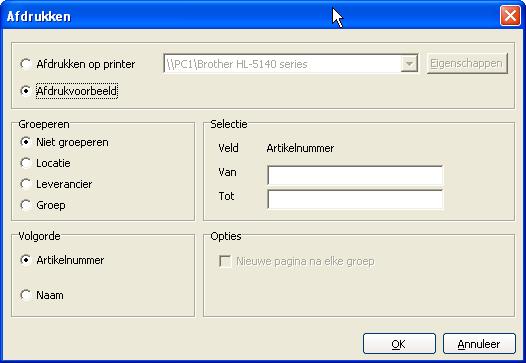Click the Annuleer button
This screenshot has width=526, height=363.
pyautogui.click(x=479, y=344)
